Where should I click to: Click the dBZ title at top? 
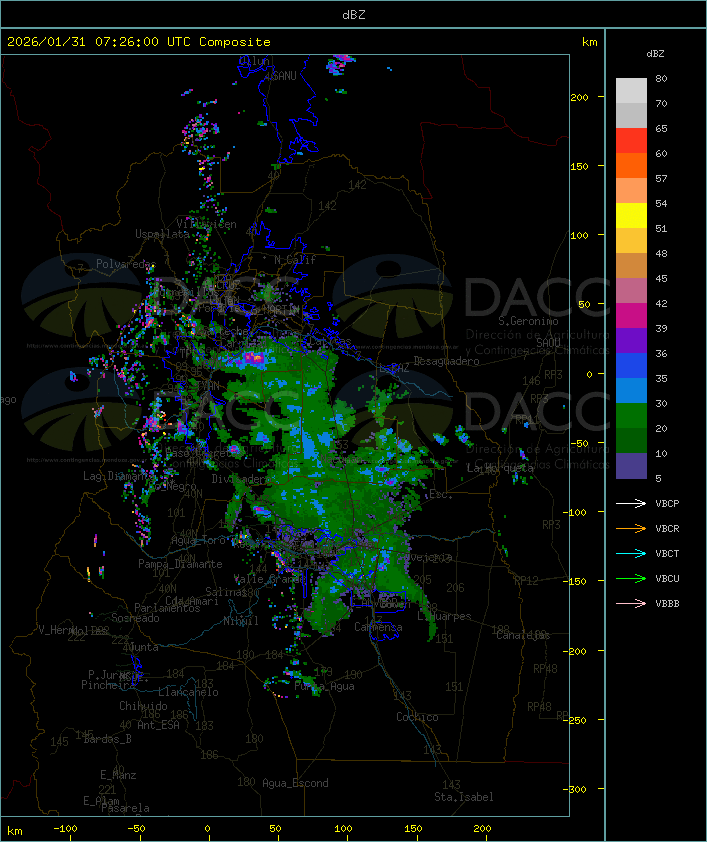pos(353,14)
